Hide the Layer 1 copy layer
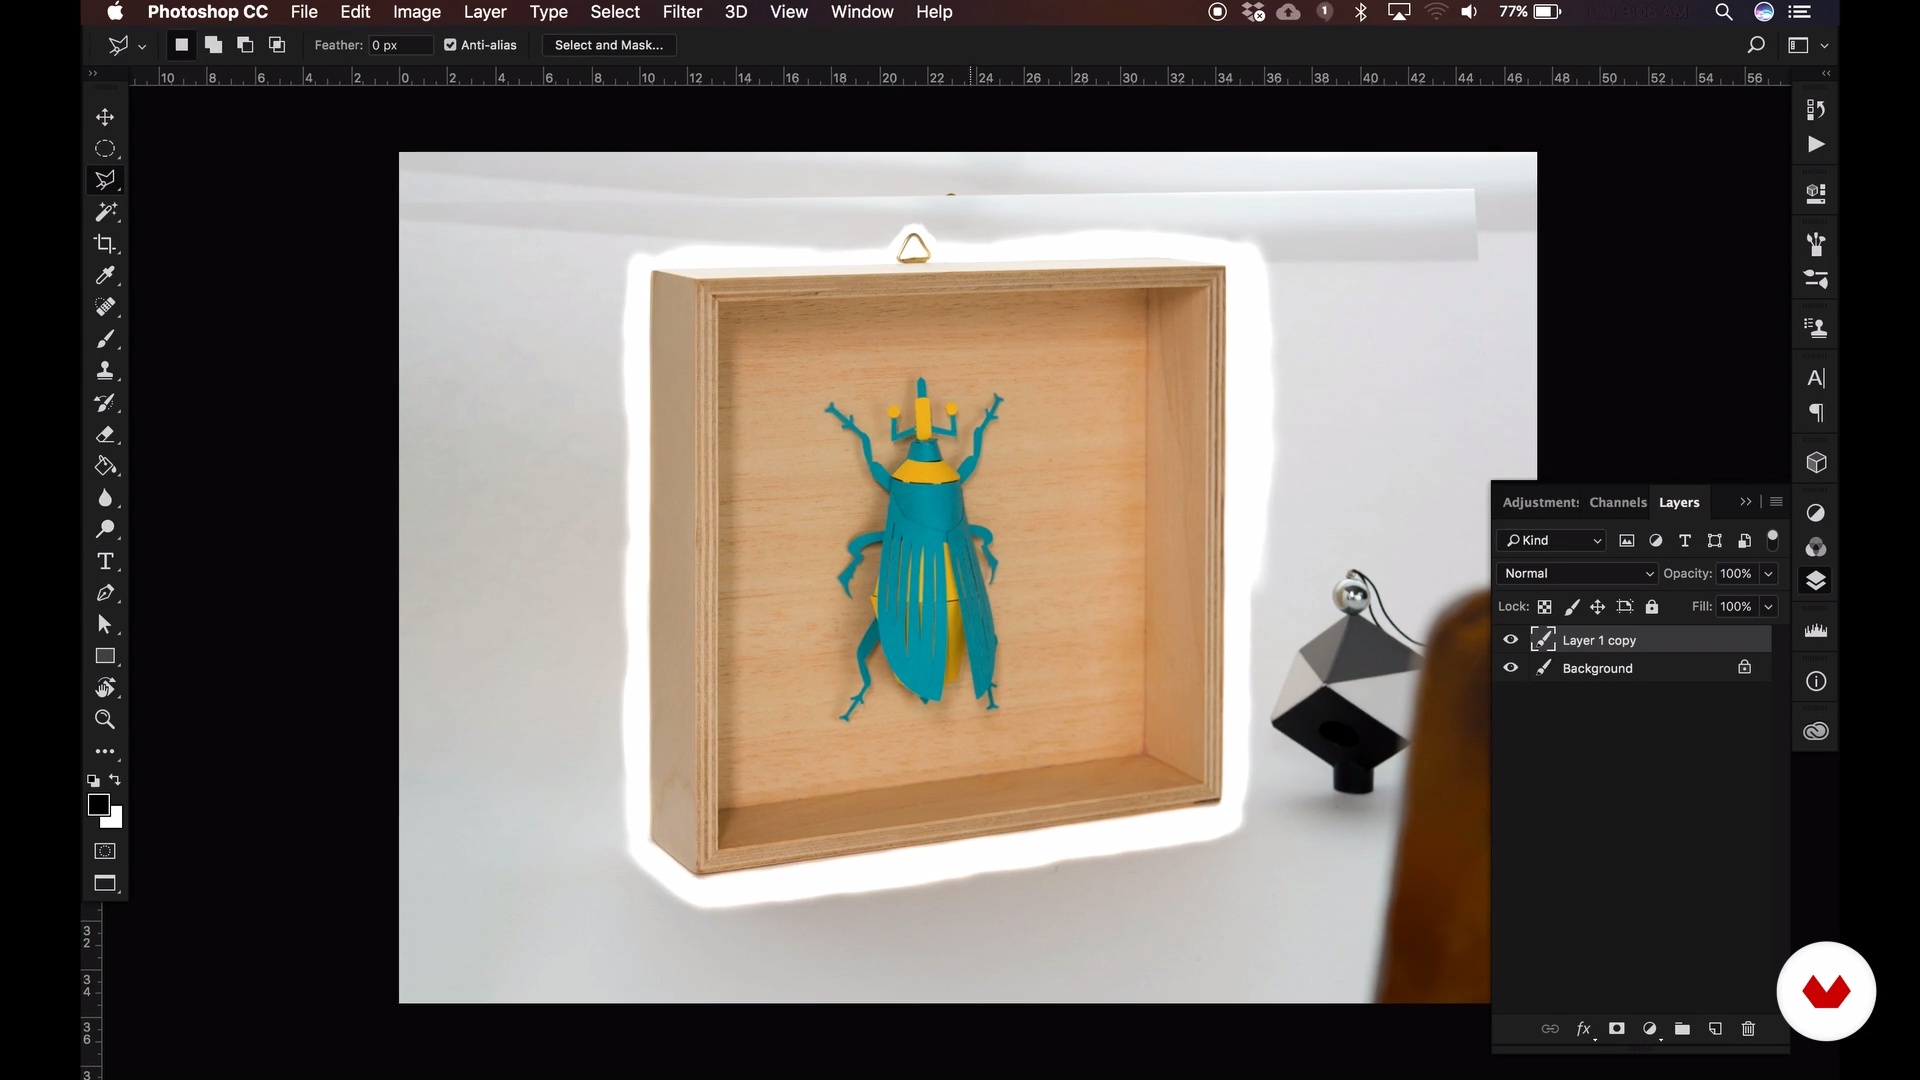This screenshot has height=1080, width=1920. click(1510, 640)
